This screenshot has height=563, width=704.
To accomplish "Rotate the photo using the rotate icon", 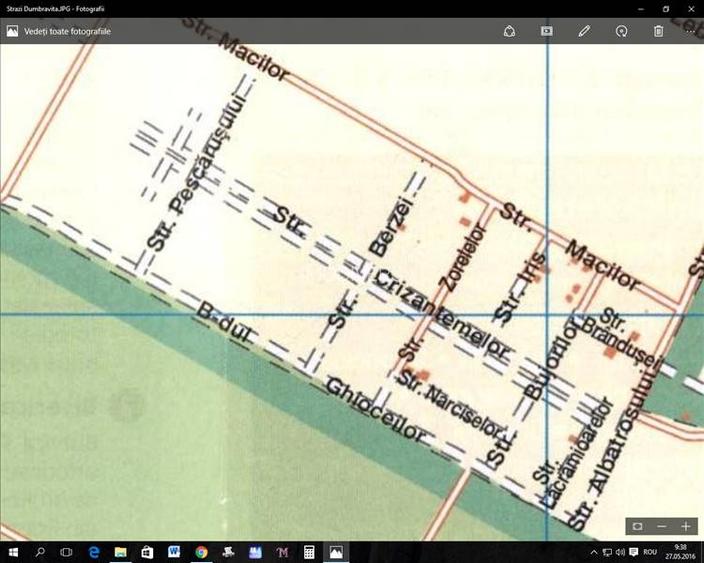I will [621, 31].
